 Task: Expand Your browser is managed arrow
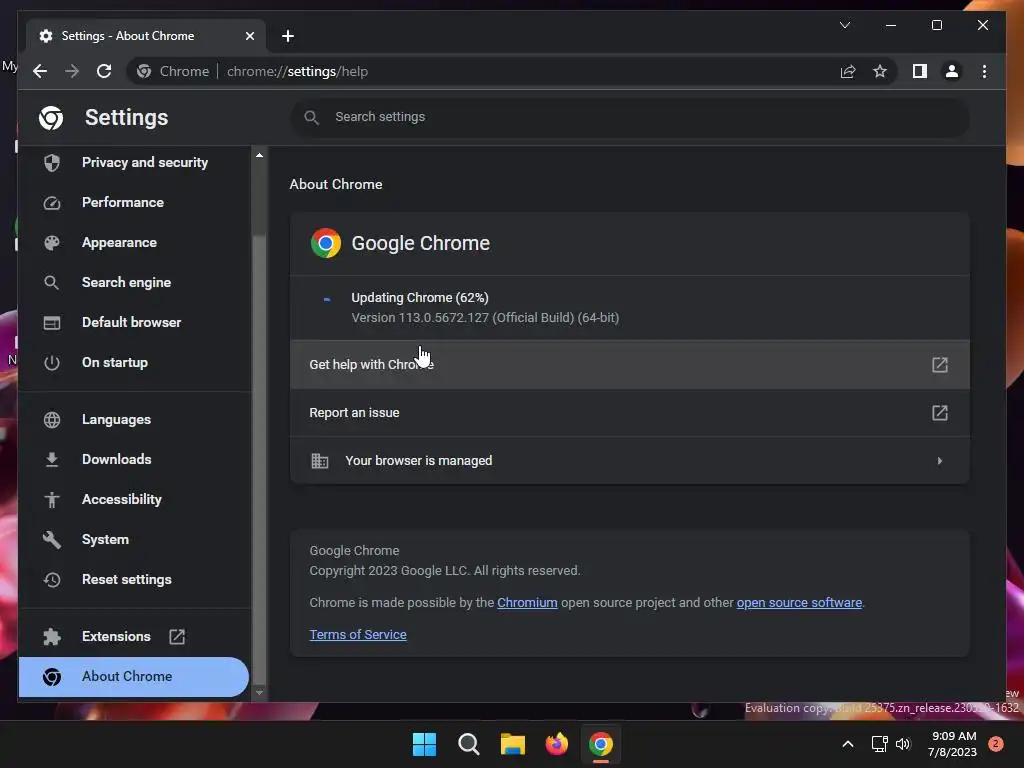(x=939, y=460)
